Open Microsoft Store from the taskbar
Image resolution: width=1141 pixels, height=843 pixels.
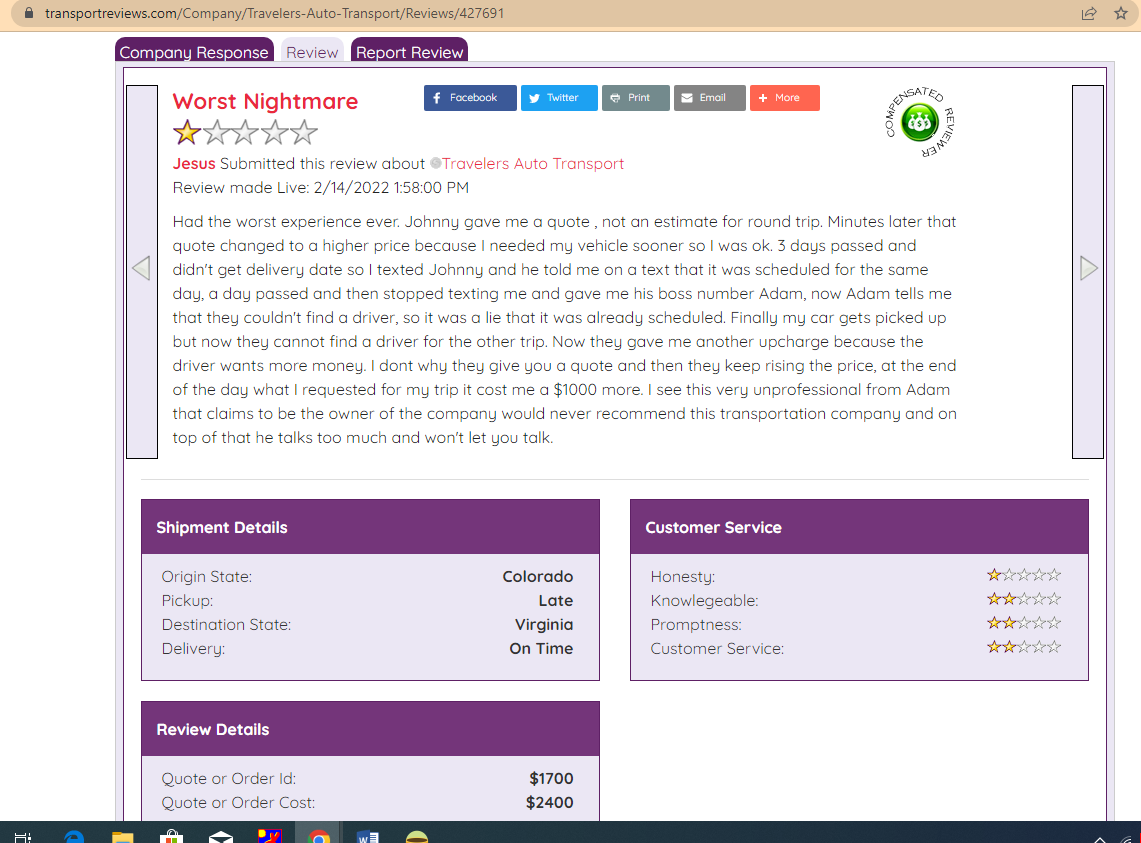172,836
